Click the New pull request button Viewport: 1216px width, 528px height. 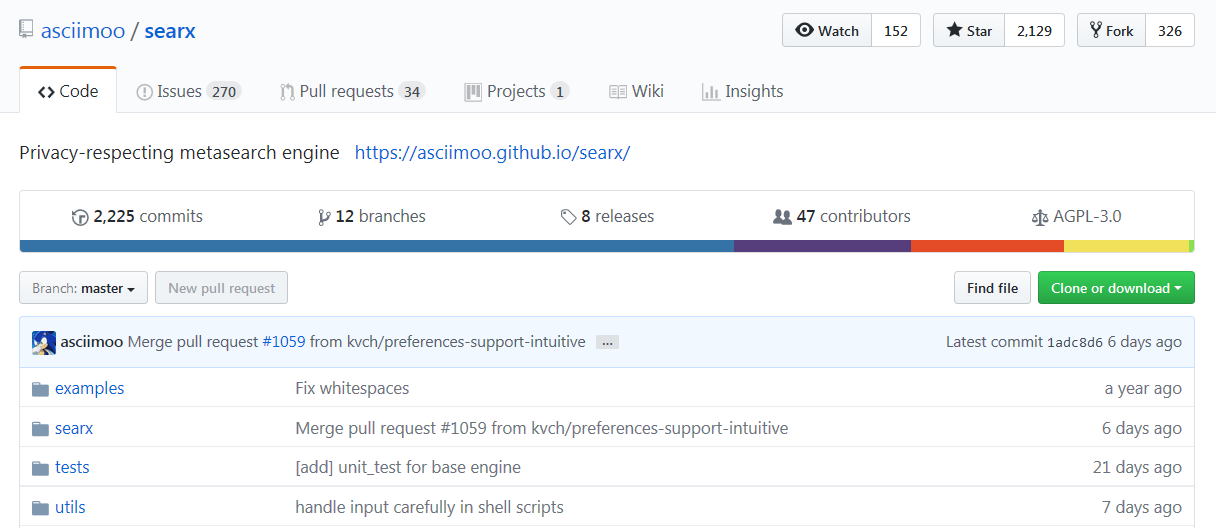click(221, 288)
